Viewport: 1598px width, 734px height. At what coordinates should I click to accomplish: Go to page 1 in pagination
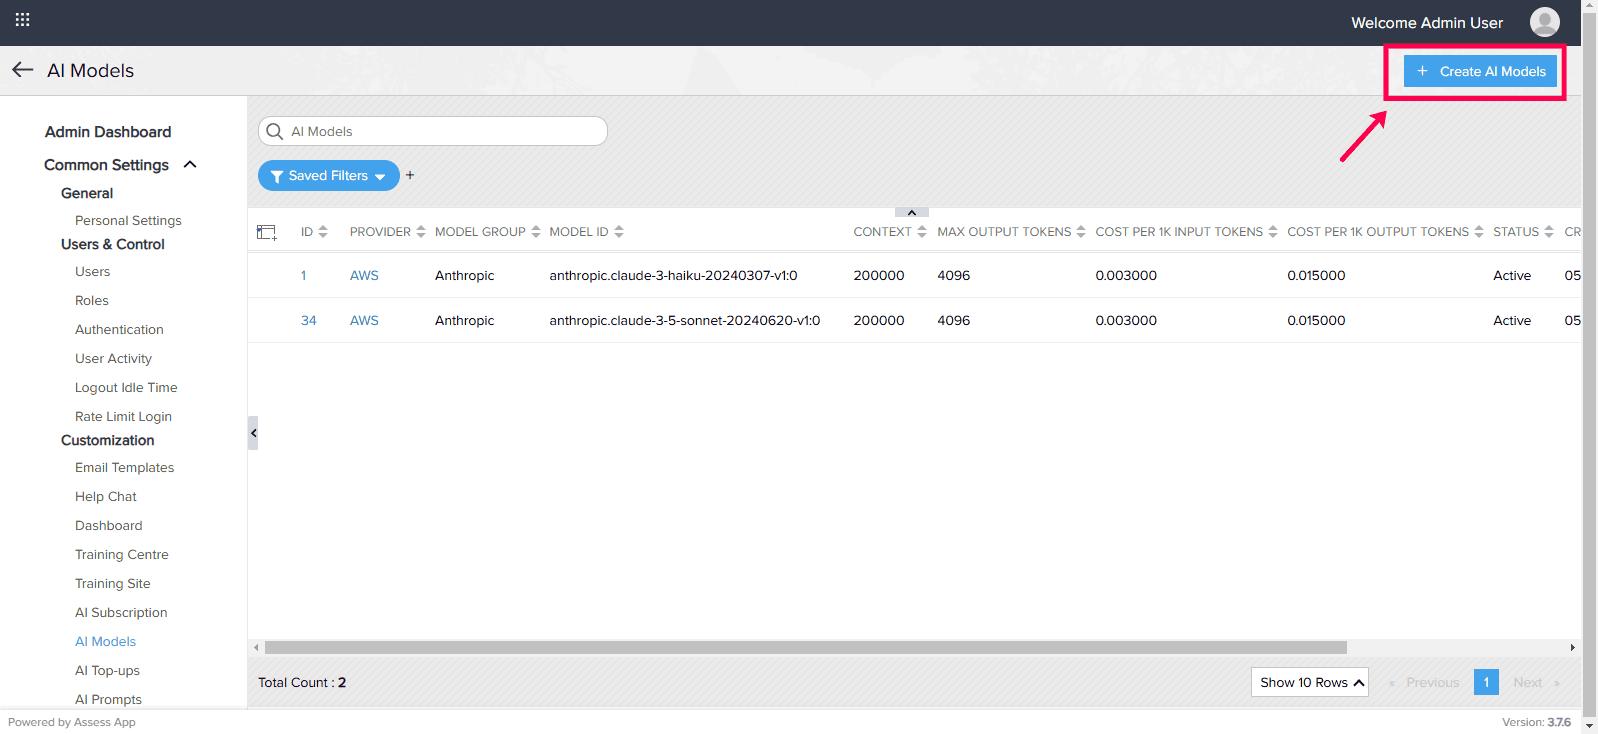pos(1486,682)
